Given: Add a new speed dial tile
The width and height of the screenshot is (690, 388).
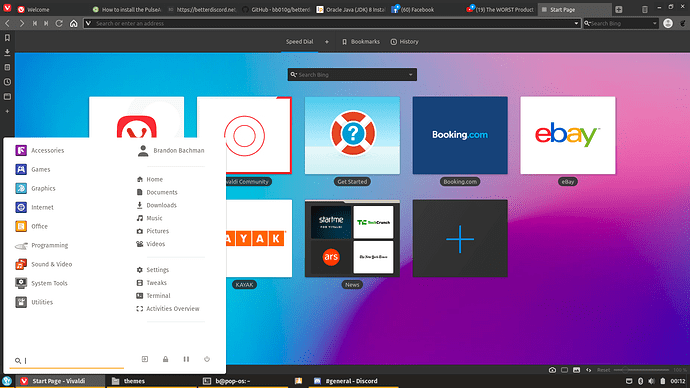Looking at the screenshot, I should tap(460, 238).
